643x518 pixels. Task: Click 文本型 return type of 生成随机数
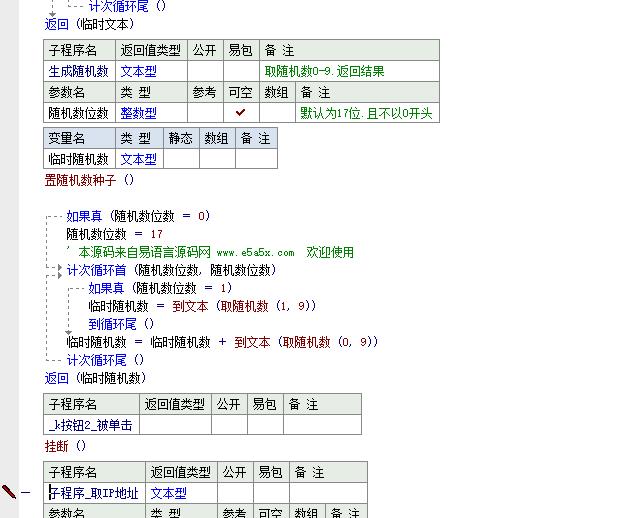click(x=139, y=71)
